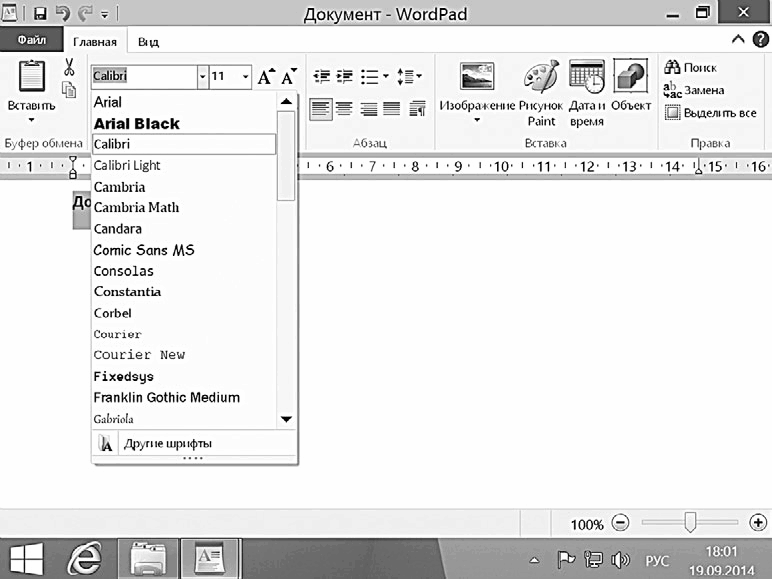
Task: Toggle justify text alignment
Action: 391,108
